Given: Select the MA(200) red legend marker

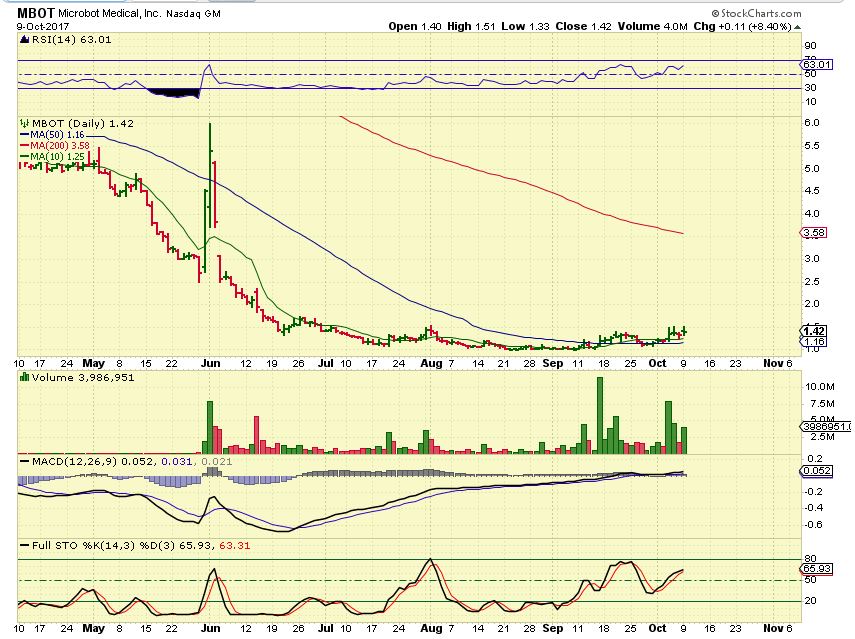Looking at the screenshot, I should 24,144.
